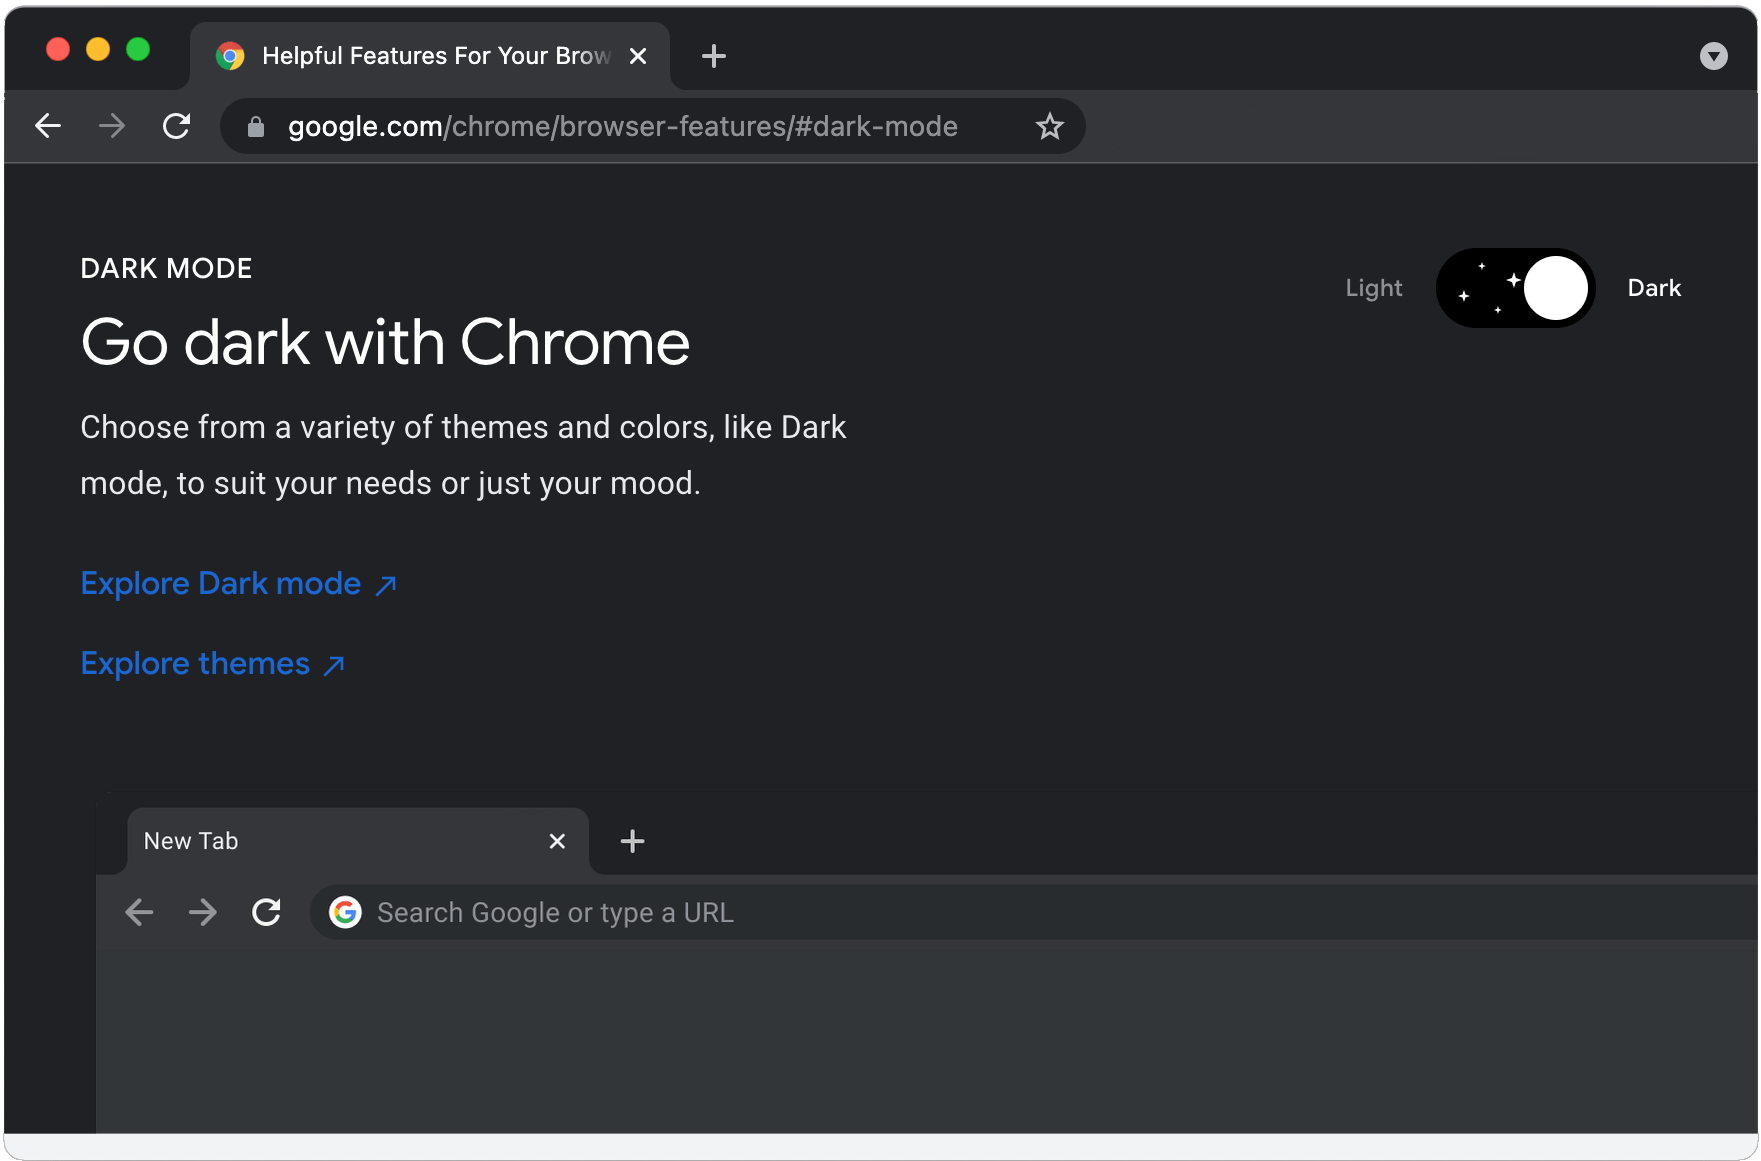Select the Helpful Features browser tab
This screenshot has height=1161, width=1761.
coord(420,56)
